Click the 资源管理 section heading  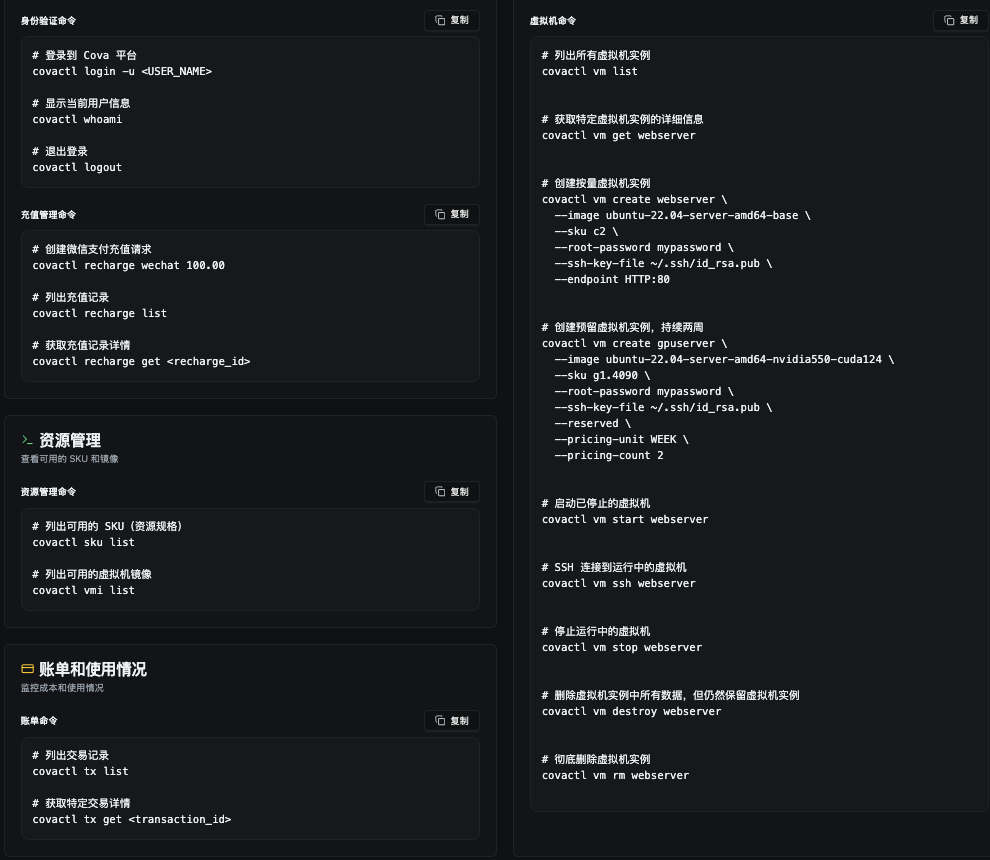[x=70, y=440]
